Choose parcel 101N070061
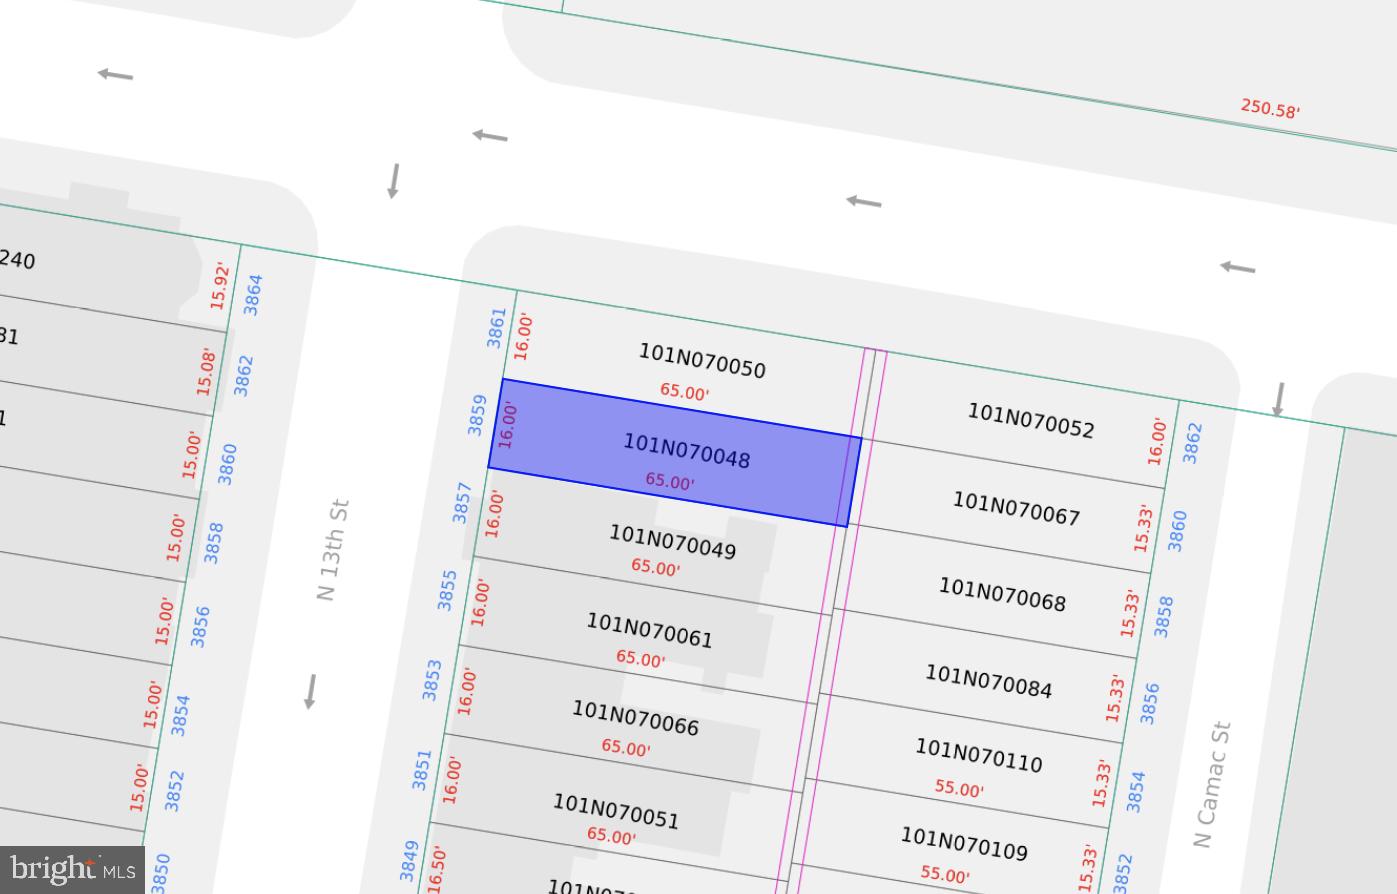Screen dimensions: 1397x894 pyautogui.click(x=649, y=630)
